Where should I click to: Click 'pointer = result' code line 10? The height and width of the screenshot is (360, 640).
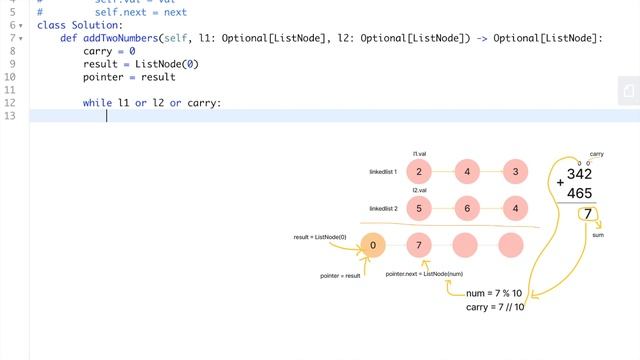(x=129, y=77)
